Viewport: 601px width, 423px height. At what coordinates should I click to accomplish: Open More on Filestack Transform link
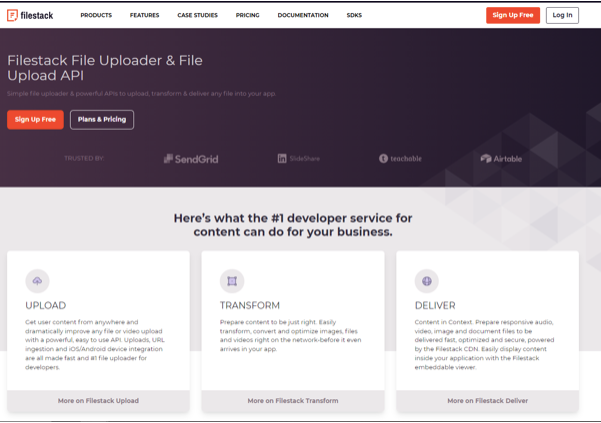pyautogui.click(x=293, y=401)
